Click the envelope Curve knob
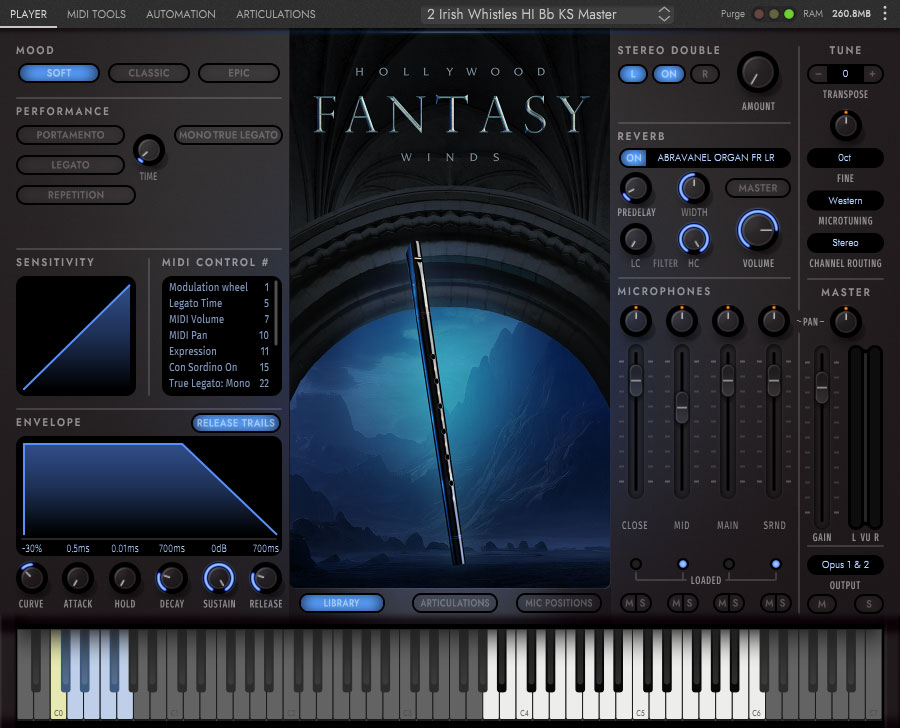Viewport: 900px width, 728px height. (31, 578)
